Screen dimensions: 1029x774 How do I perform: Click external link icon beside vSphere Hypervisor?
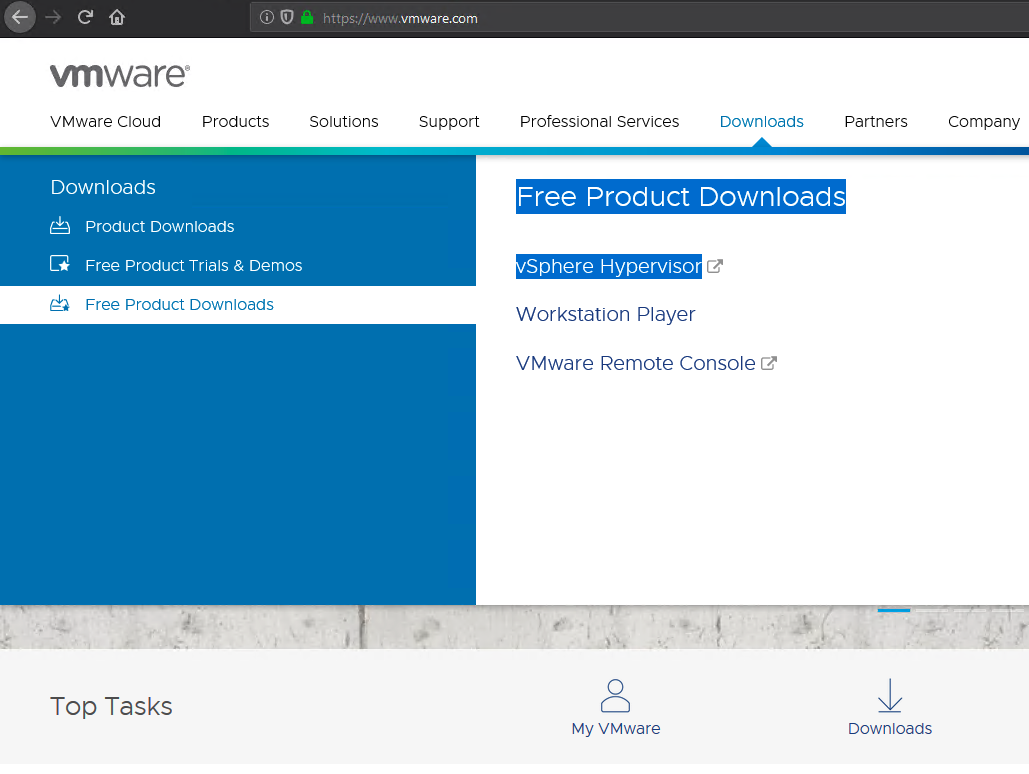pos(715,267)
